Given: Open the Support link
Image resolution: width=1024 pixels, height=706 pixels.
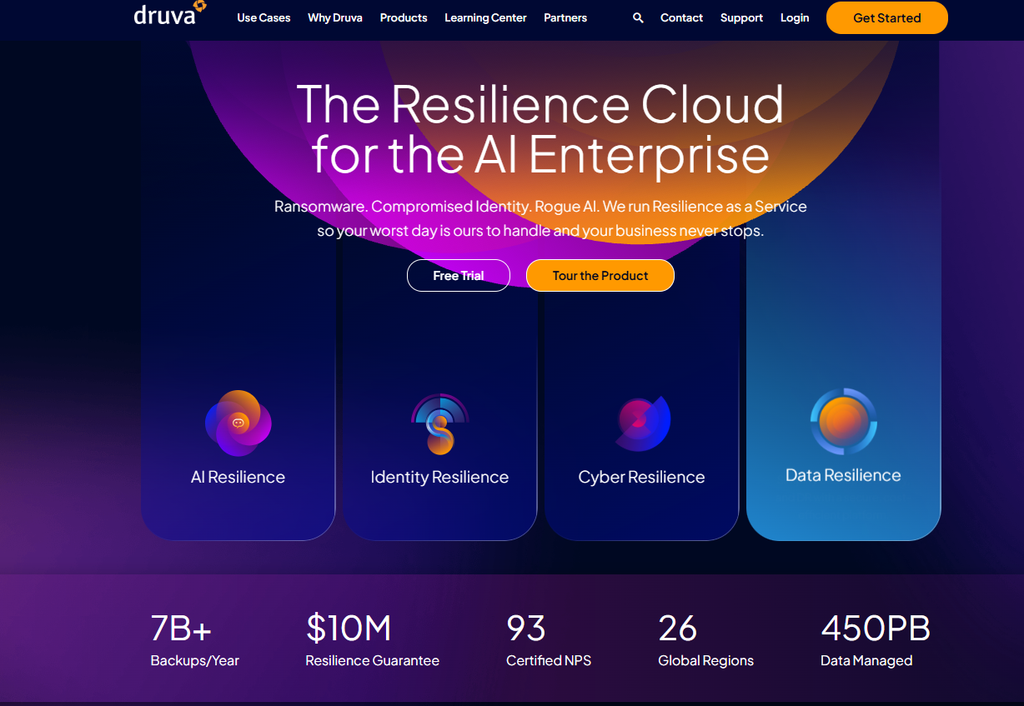Looking at the screenshot, I should pos(741,18).
